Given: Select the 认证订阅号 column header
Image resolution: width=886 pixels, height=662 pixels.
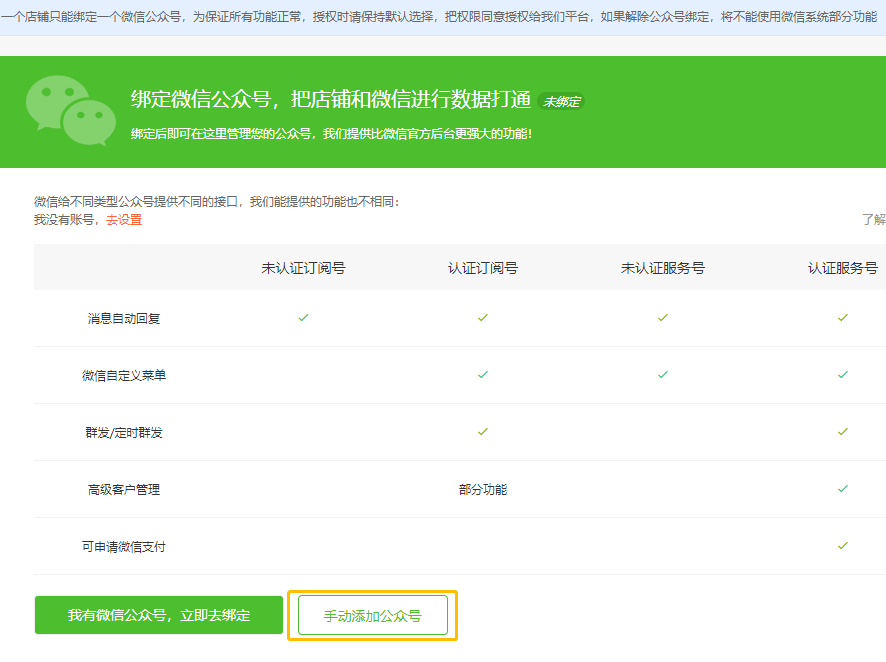Looking at the screenshot, I should click(483, 268).
